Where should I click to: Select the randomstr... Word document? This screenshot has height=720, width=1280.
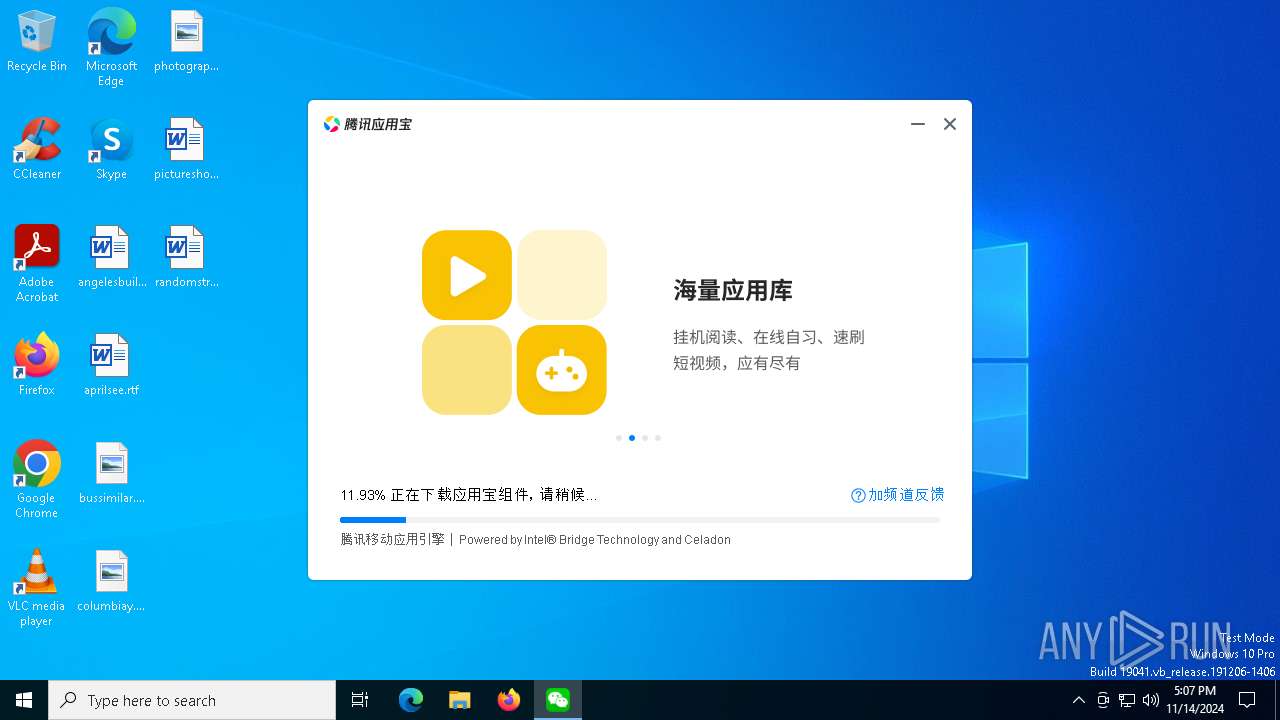pos(186,257)
